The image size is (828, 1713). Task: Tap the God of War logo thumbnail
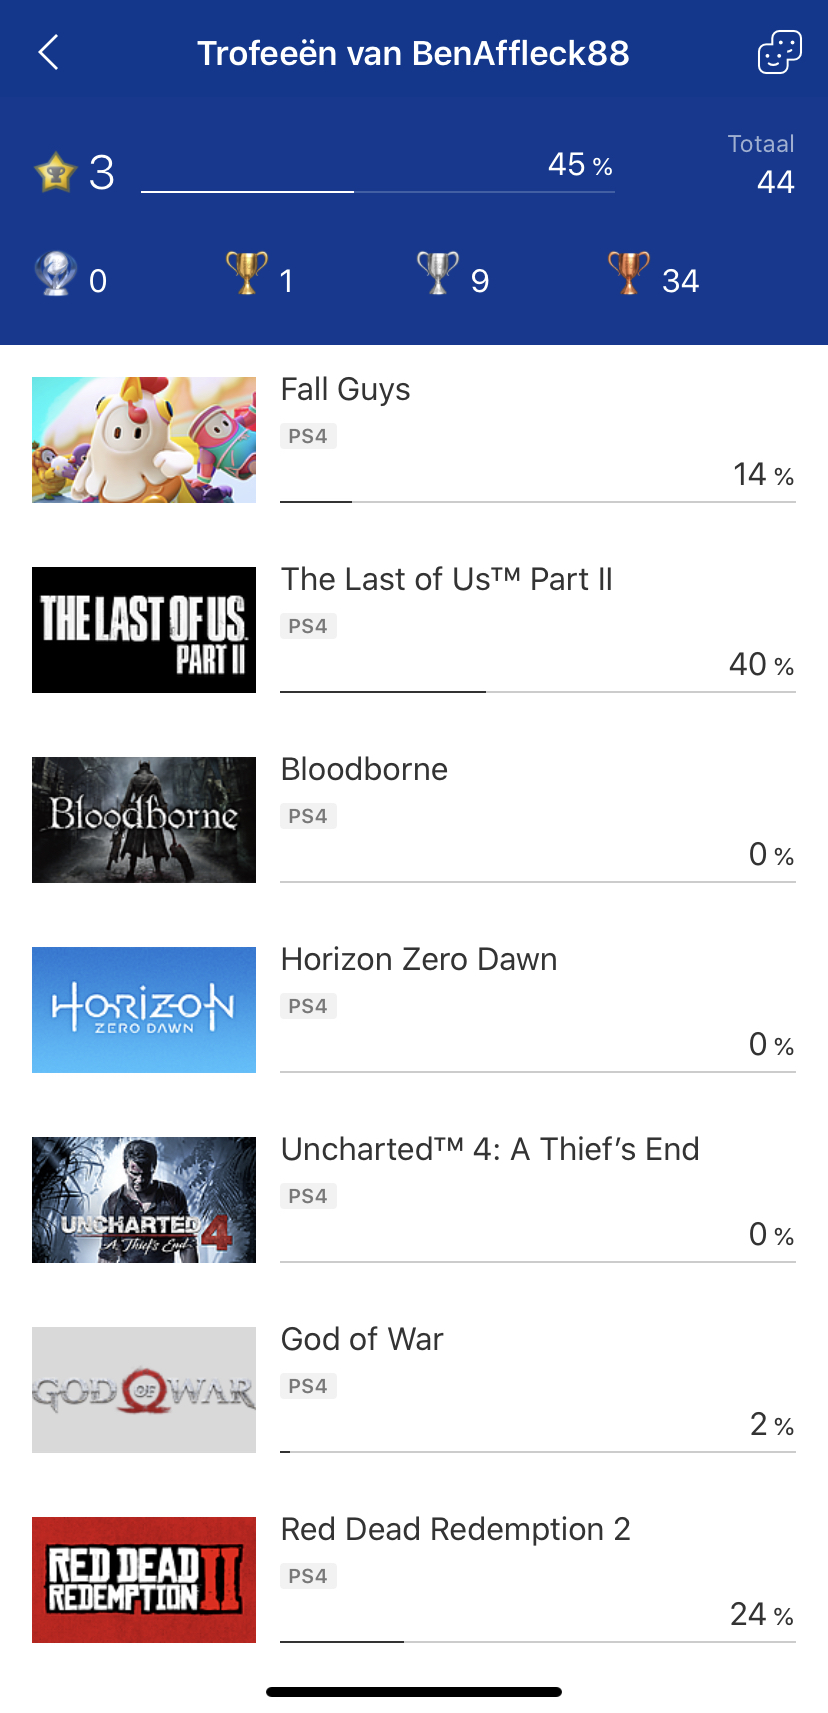pos(144,1390)
